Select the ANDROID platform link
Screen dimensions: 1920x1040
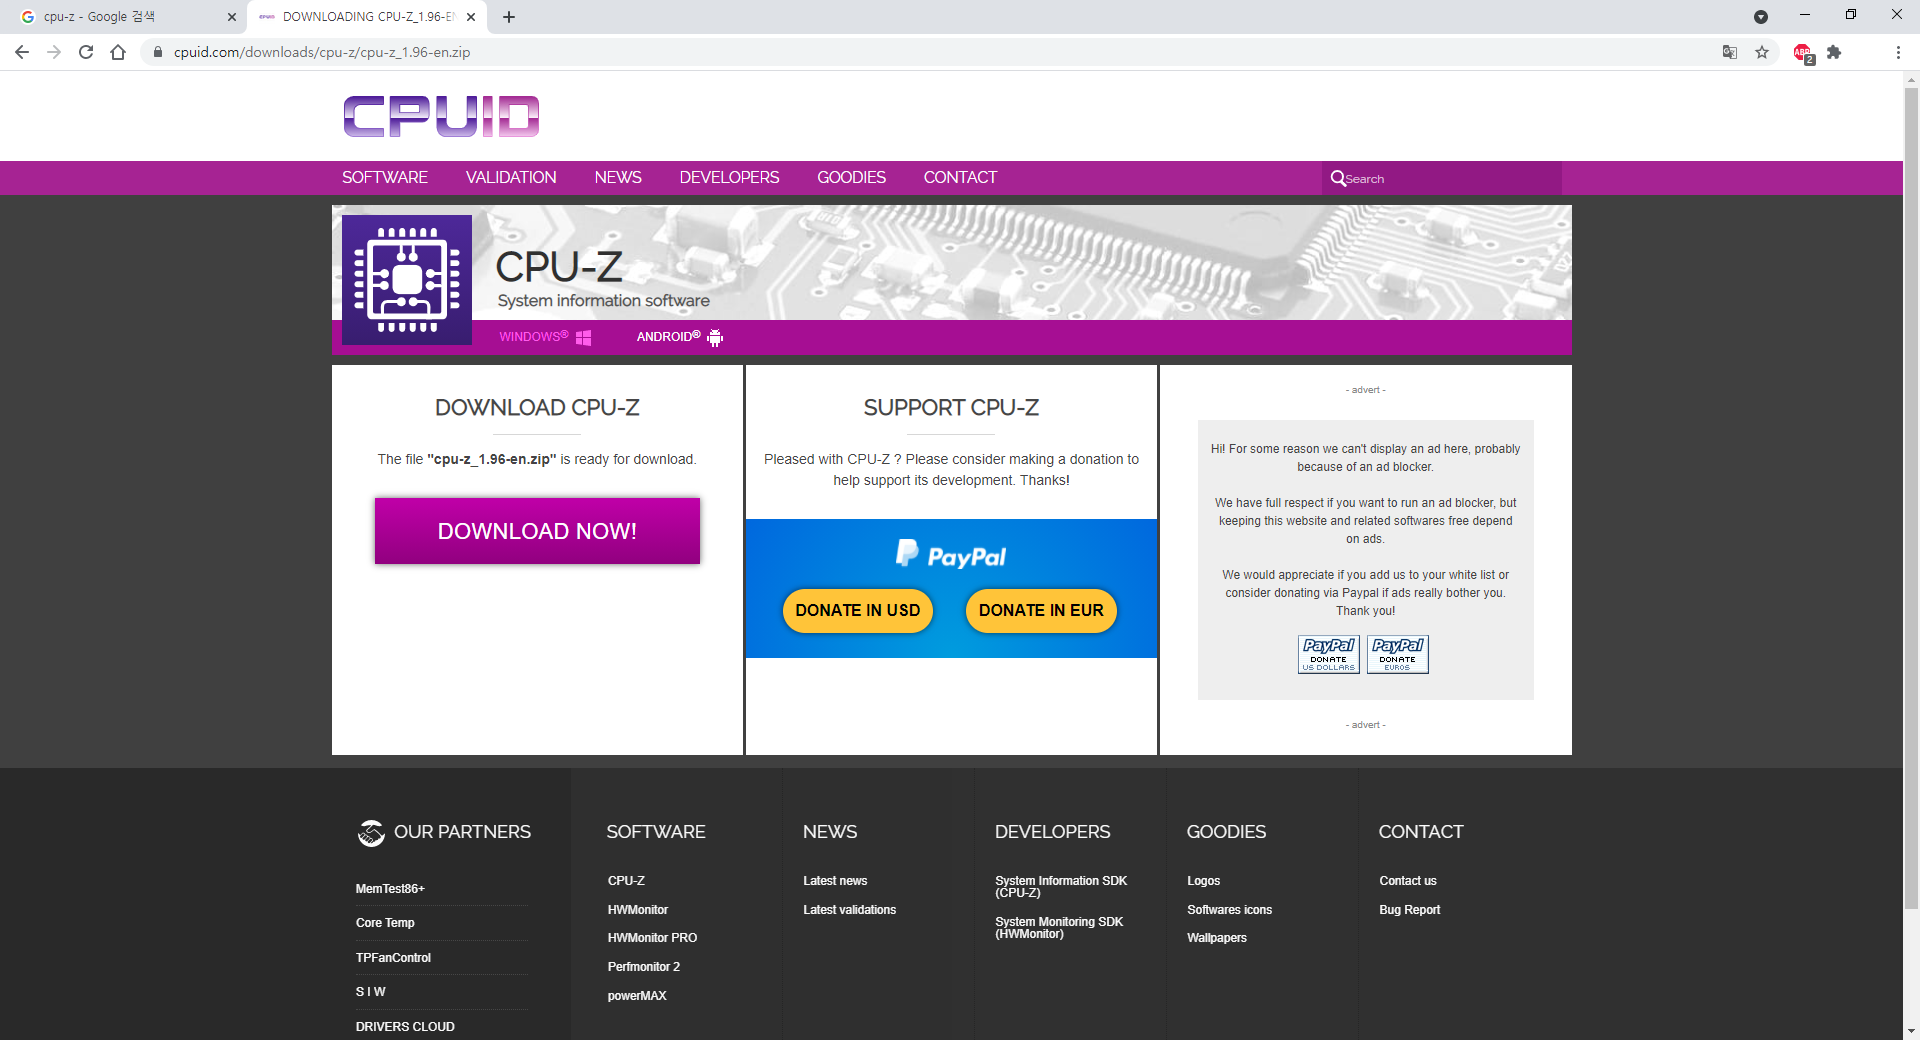pyautogui.click(x=669, y=337)
